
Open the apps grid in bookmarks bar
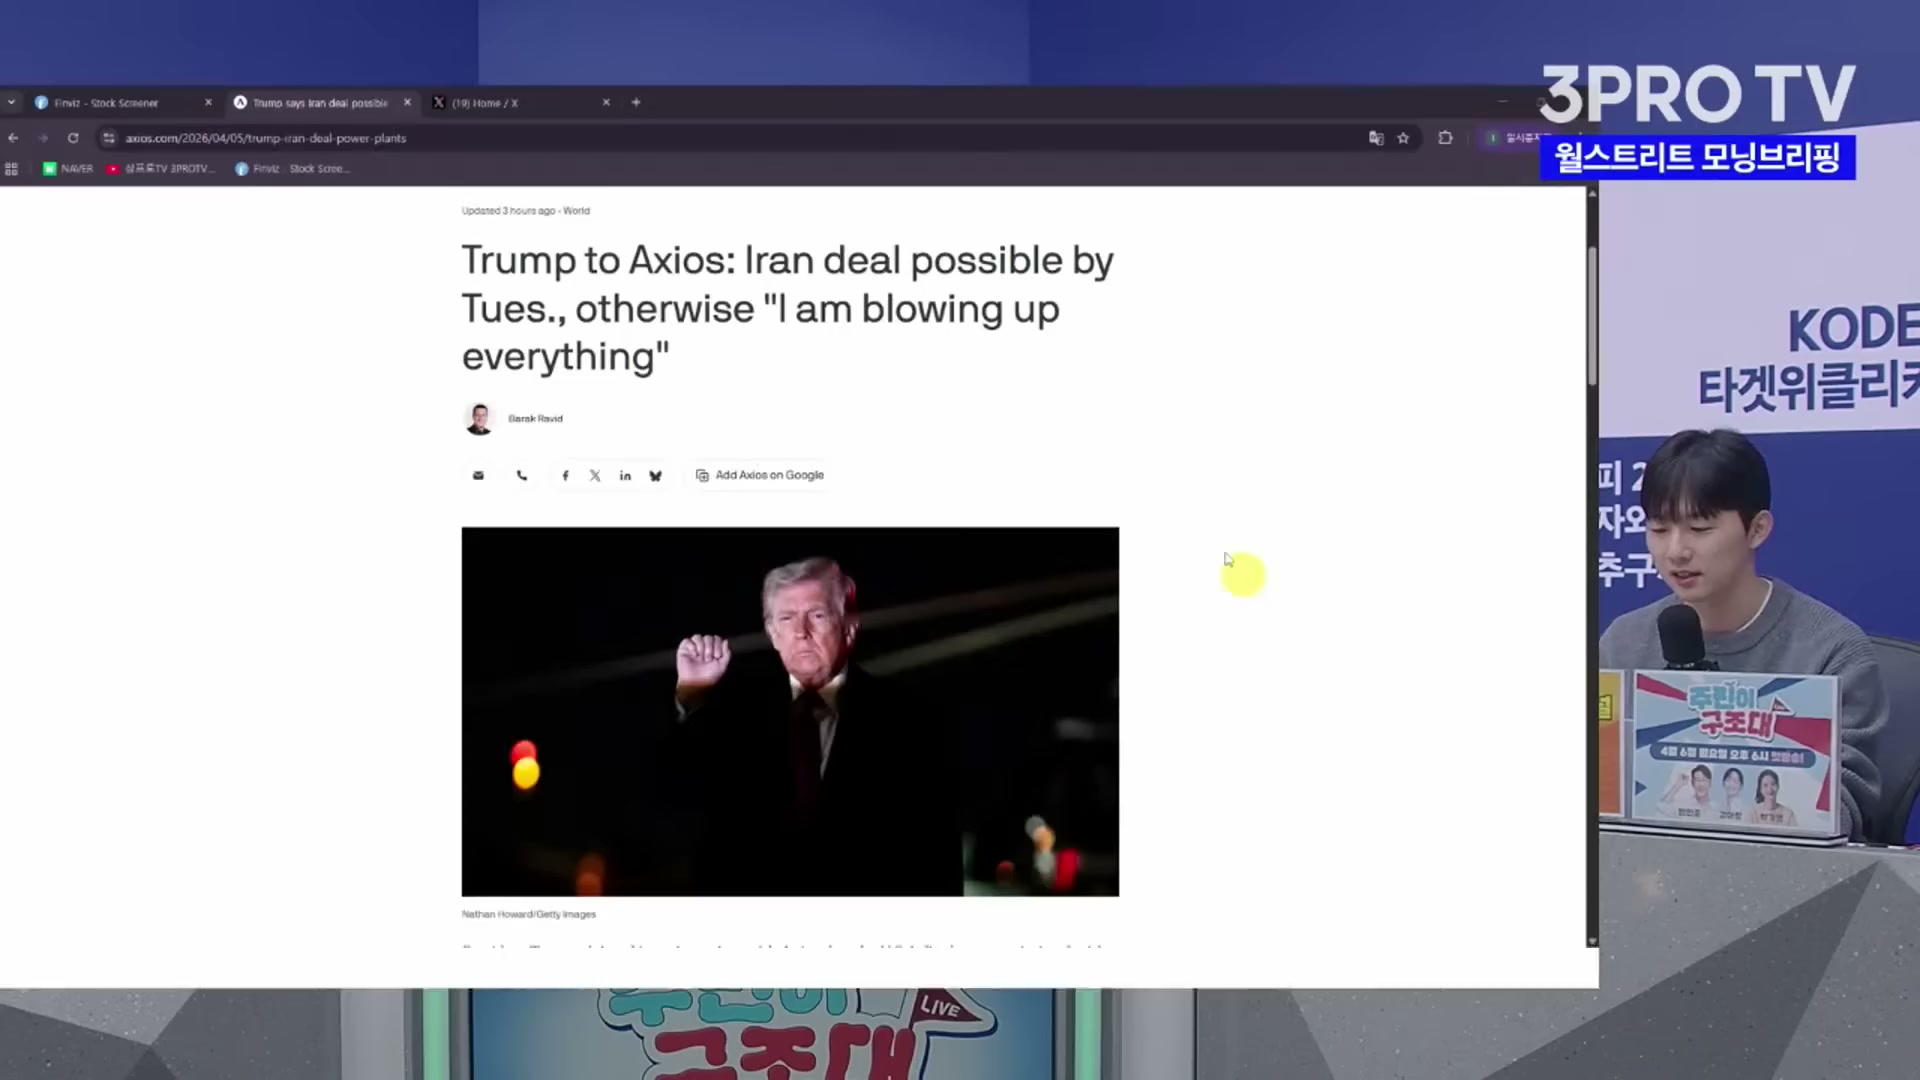[x=12, y=169]
